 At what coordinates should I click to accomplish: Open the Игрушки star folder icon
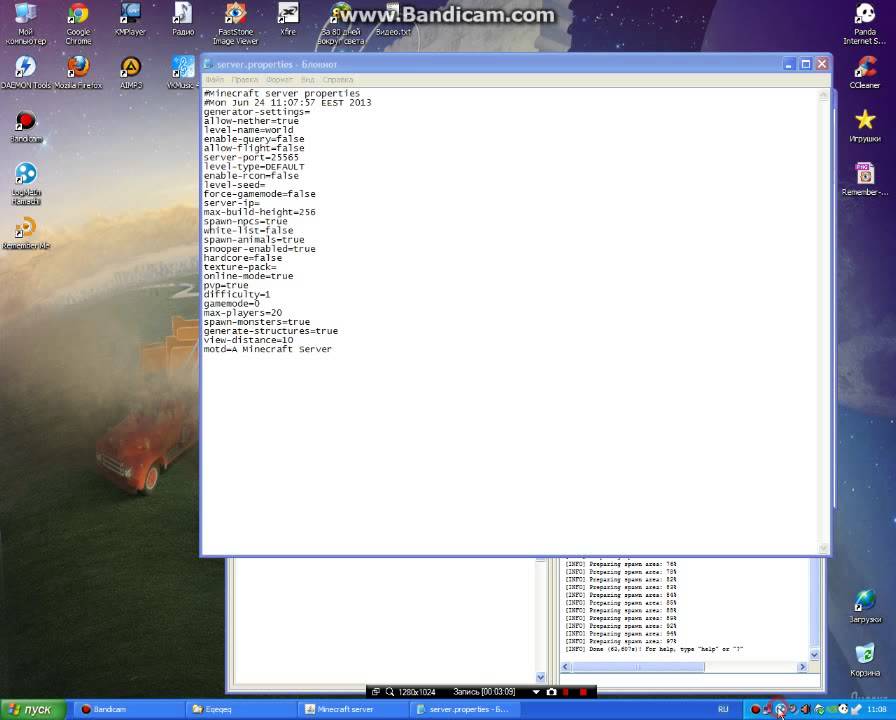tap(865, 126)
